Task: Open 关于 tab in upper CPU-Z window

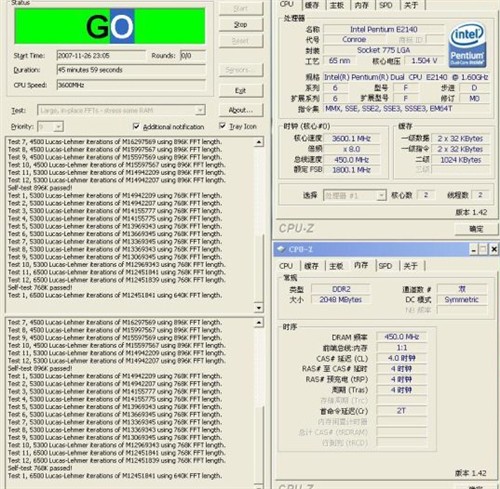Action: pyautogui.click(x=411, y=5)
